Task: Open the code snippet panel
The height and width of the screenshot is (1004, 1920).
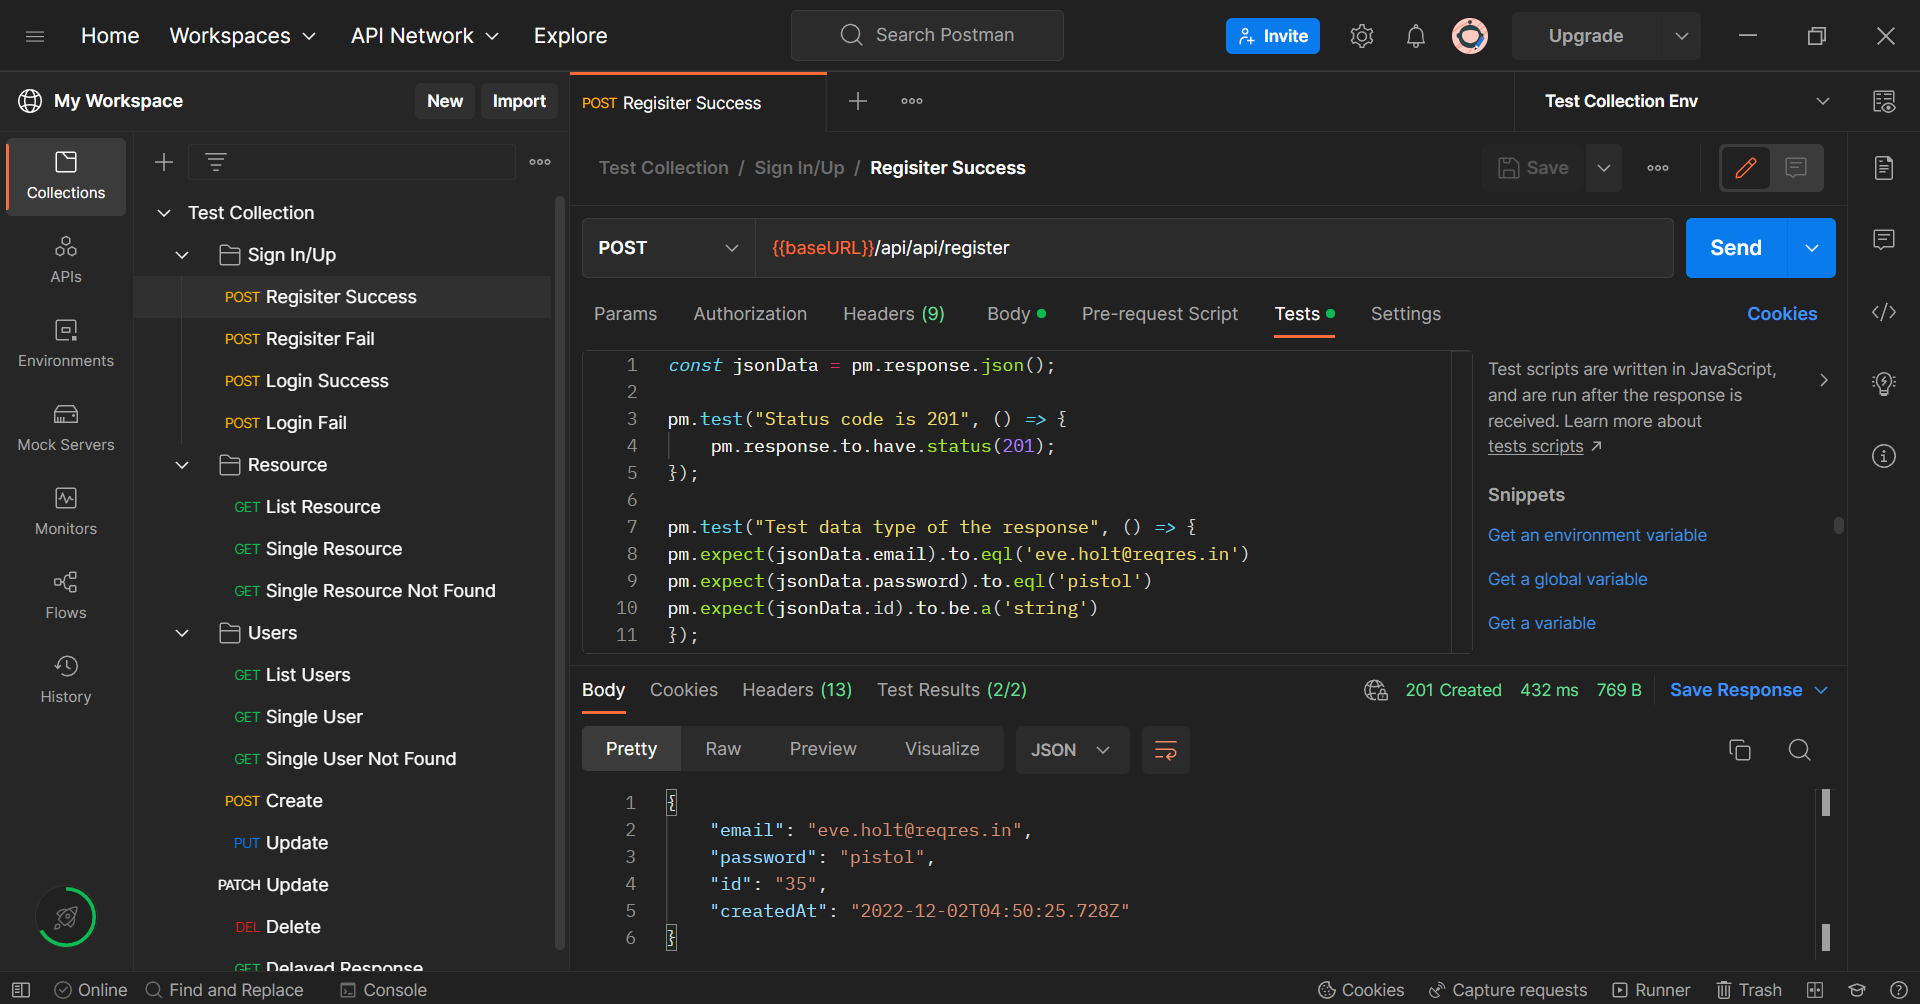Action: pos(1884,312)
